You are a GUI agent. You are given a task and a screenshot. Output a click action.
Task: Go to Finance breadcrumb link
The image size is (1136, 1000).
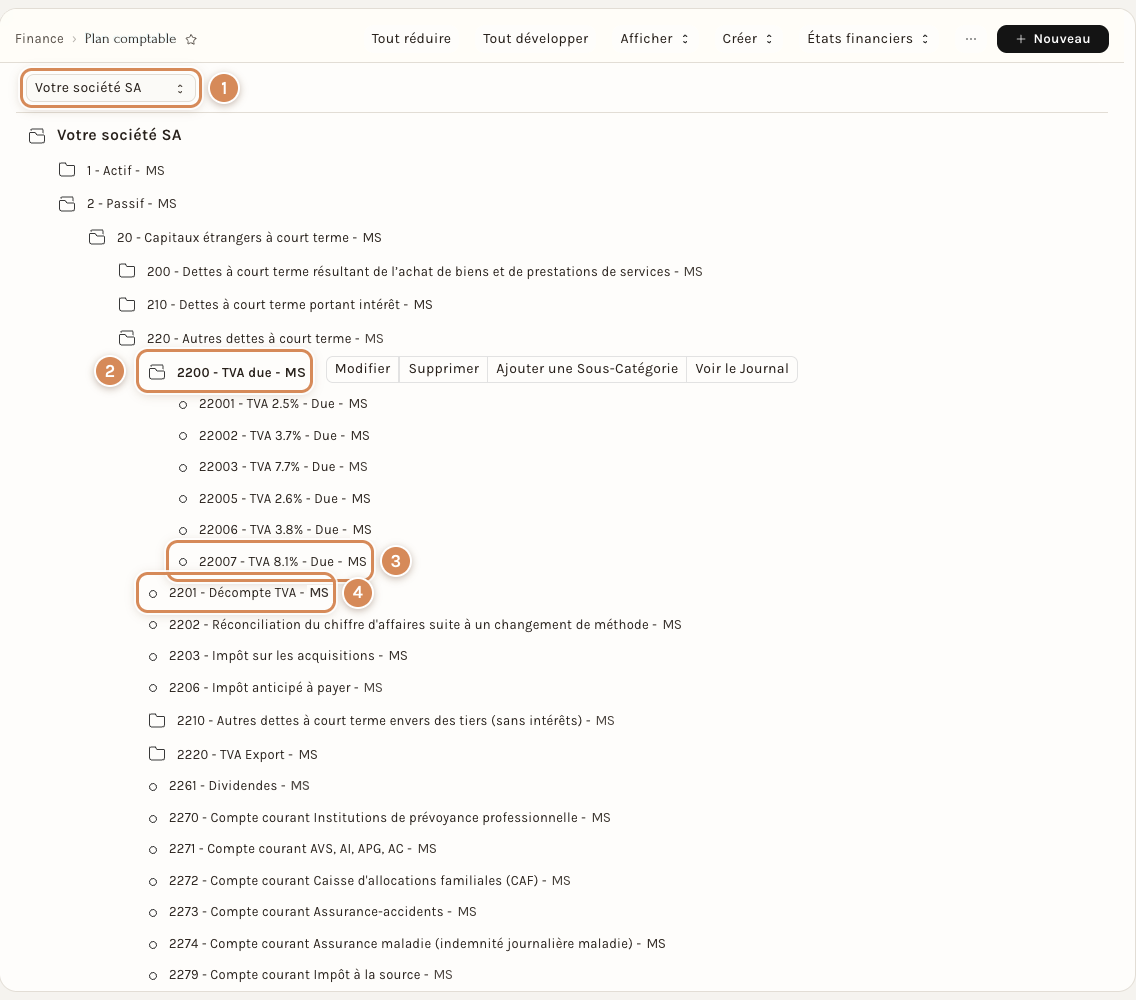(x=39, y=39)
